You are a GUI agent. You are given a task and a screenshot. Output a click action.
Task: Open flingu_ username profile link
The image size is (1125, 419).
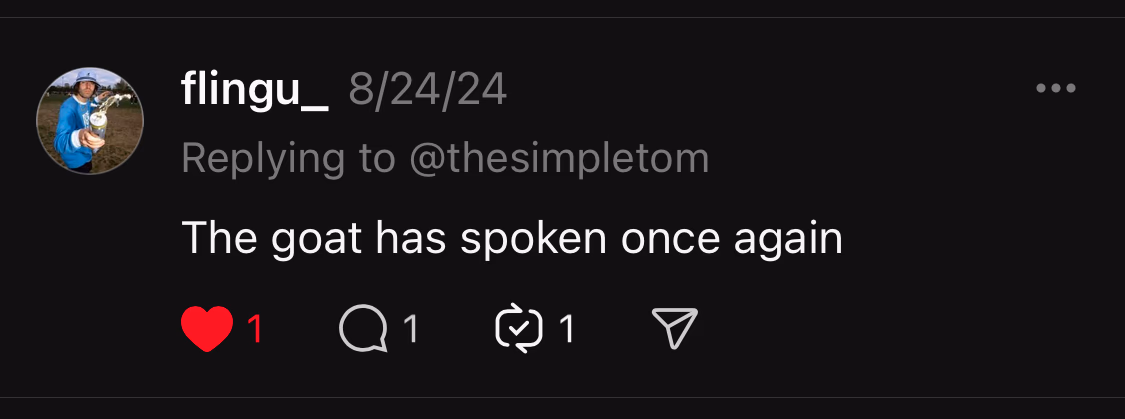pyautogui.click(x=254, y=92)
